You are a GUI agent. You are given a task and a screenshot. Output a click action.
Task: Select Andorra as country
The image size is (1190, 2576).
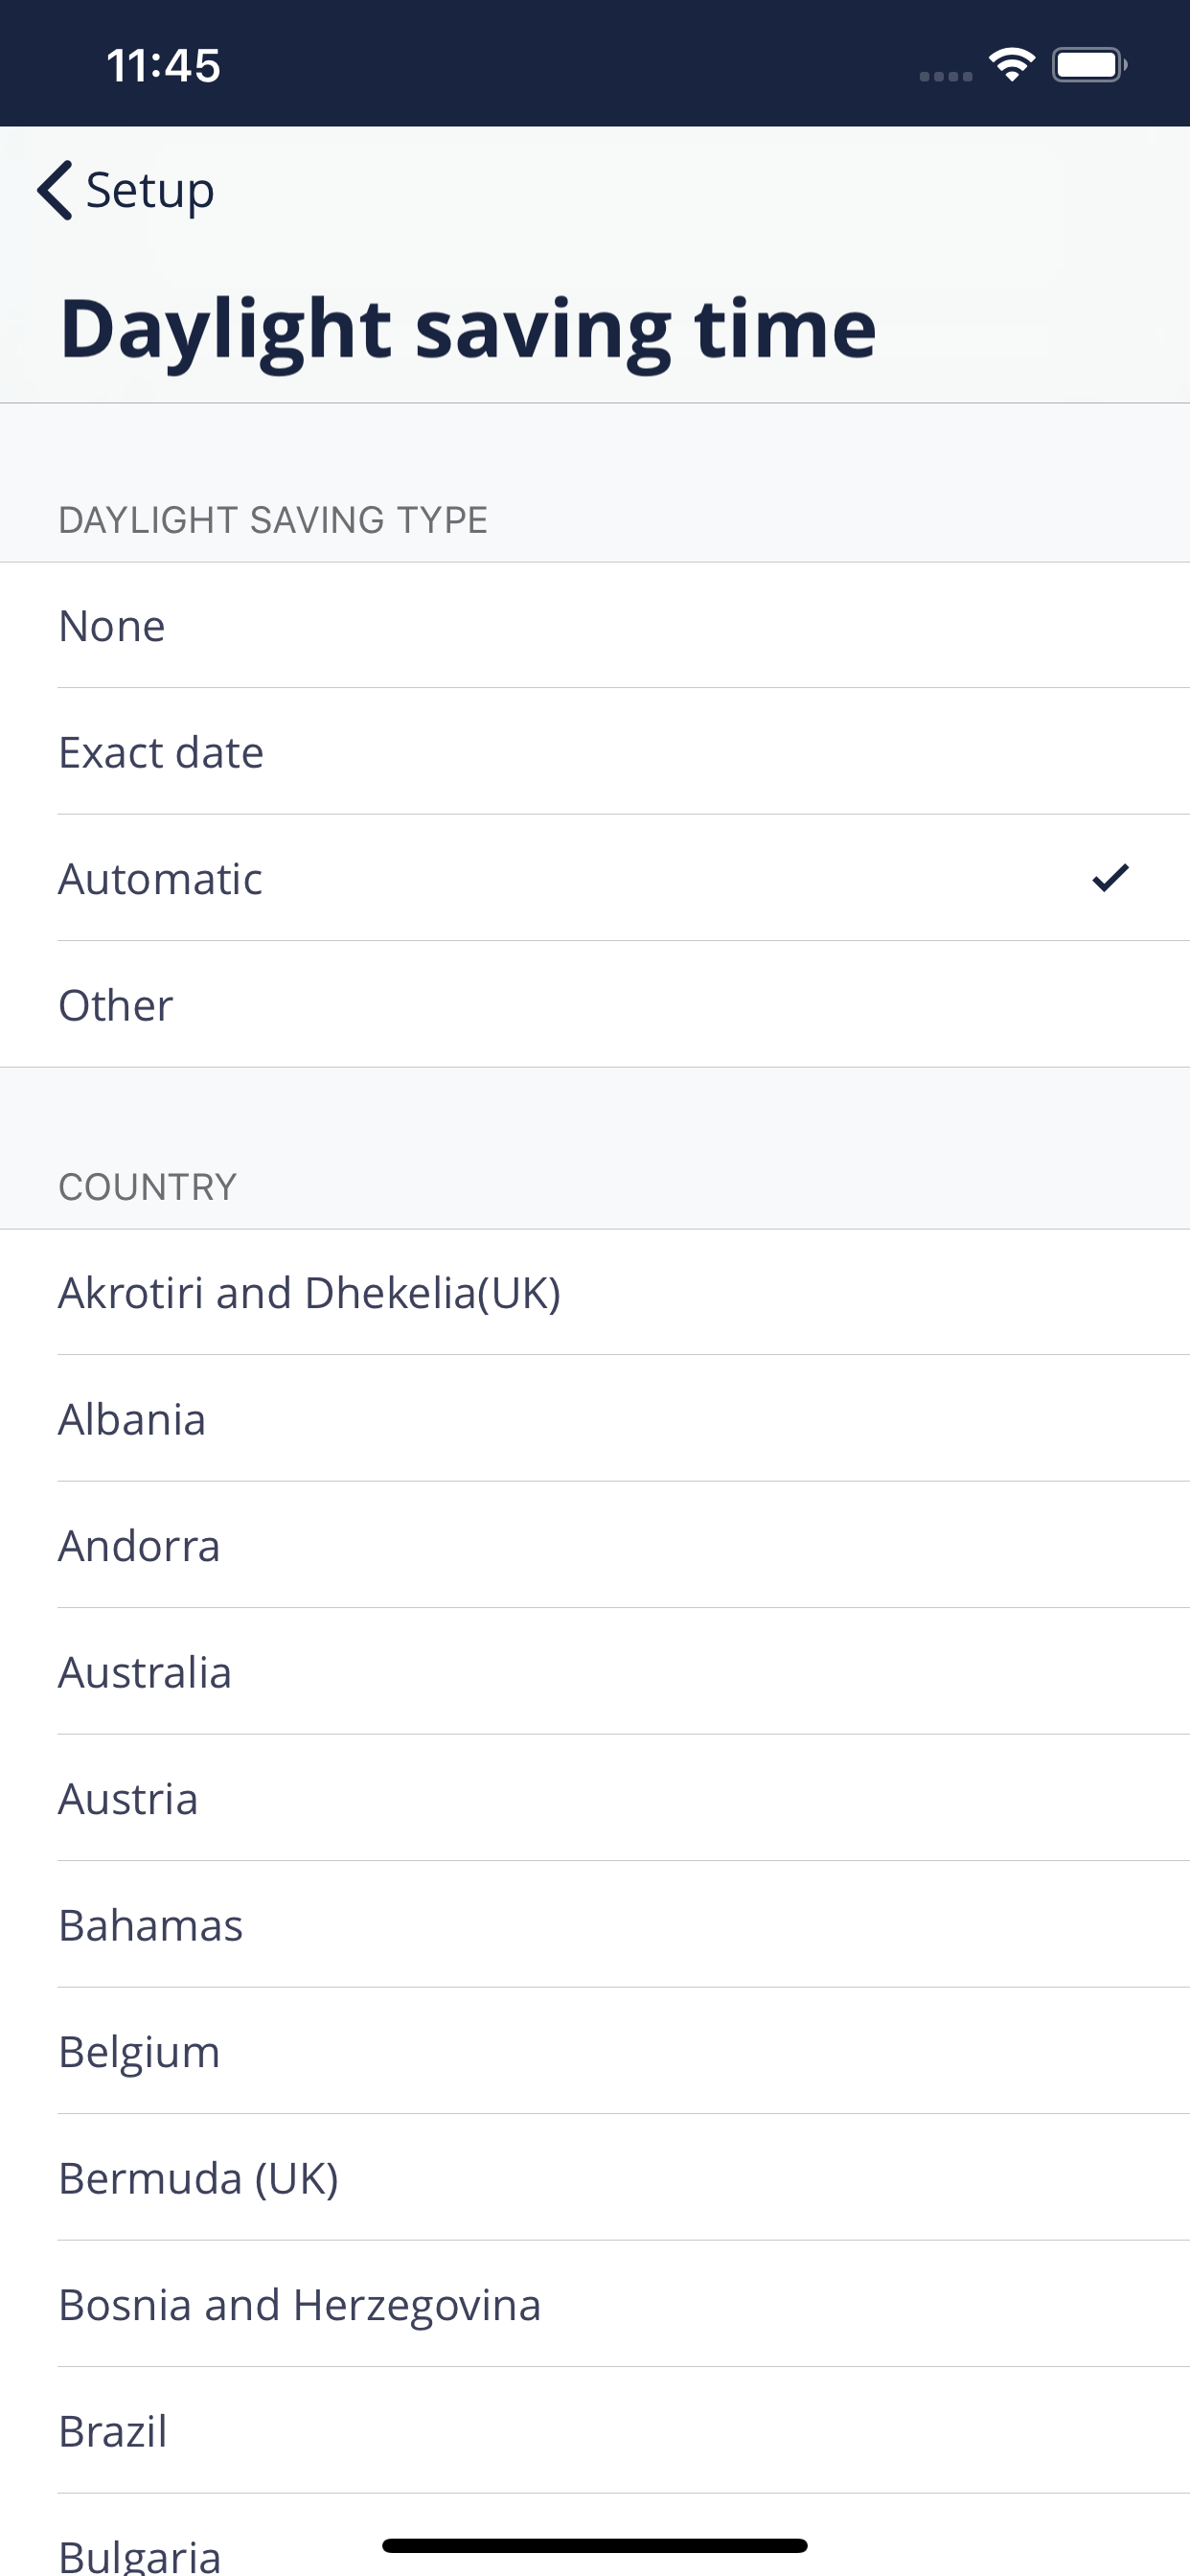[595, 1546]
